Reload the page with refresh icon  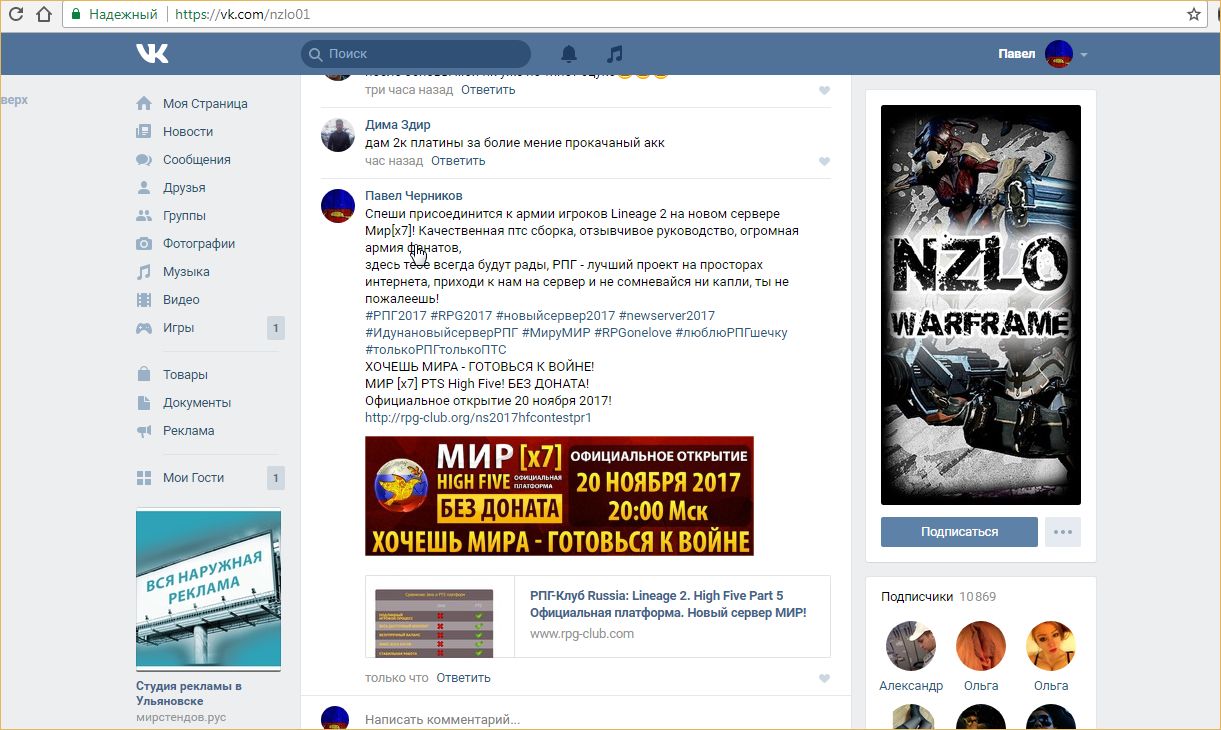44,14
